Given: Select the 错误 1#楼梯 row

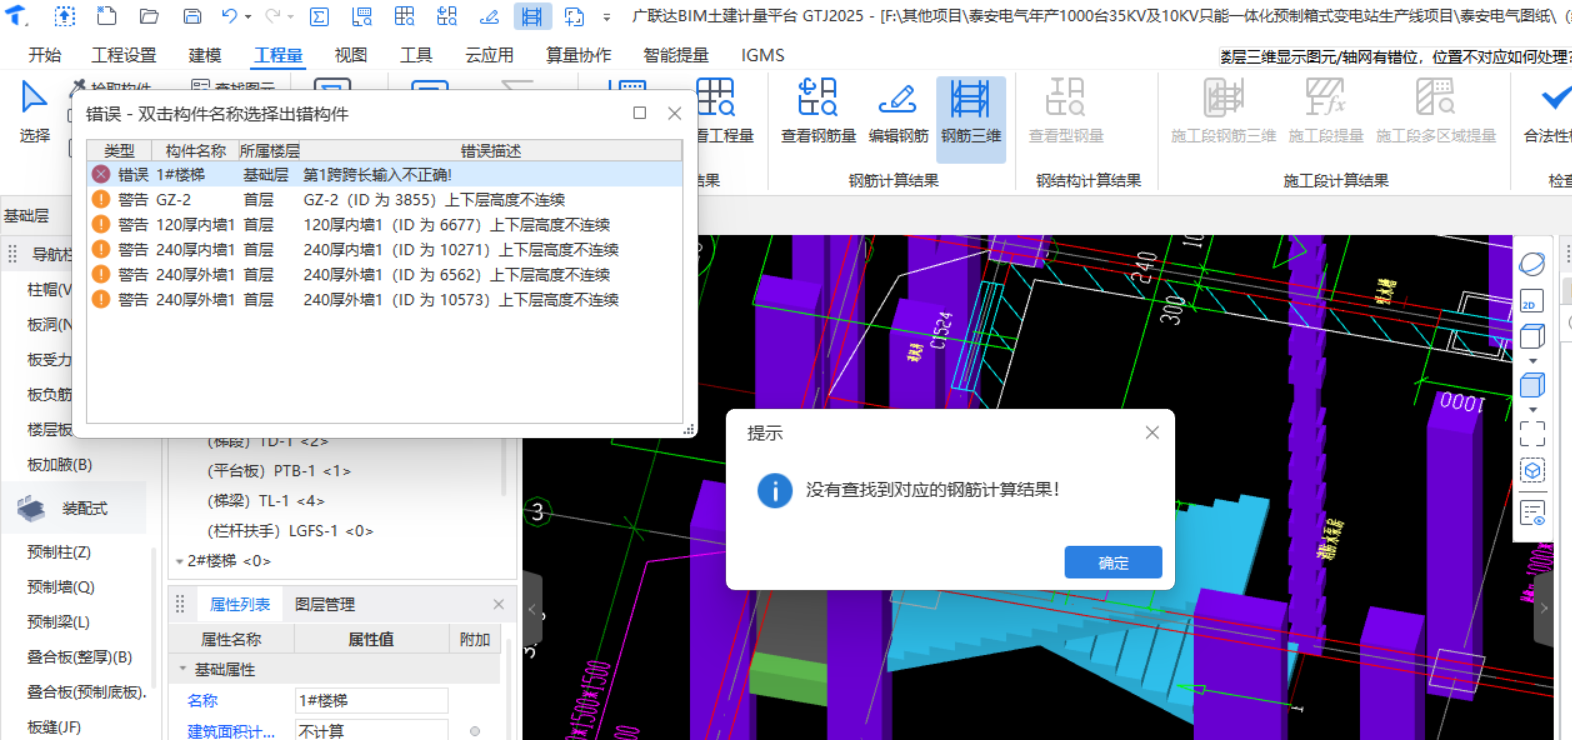Looking at the screenshot, I should click(x=385, y=174).
